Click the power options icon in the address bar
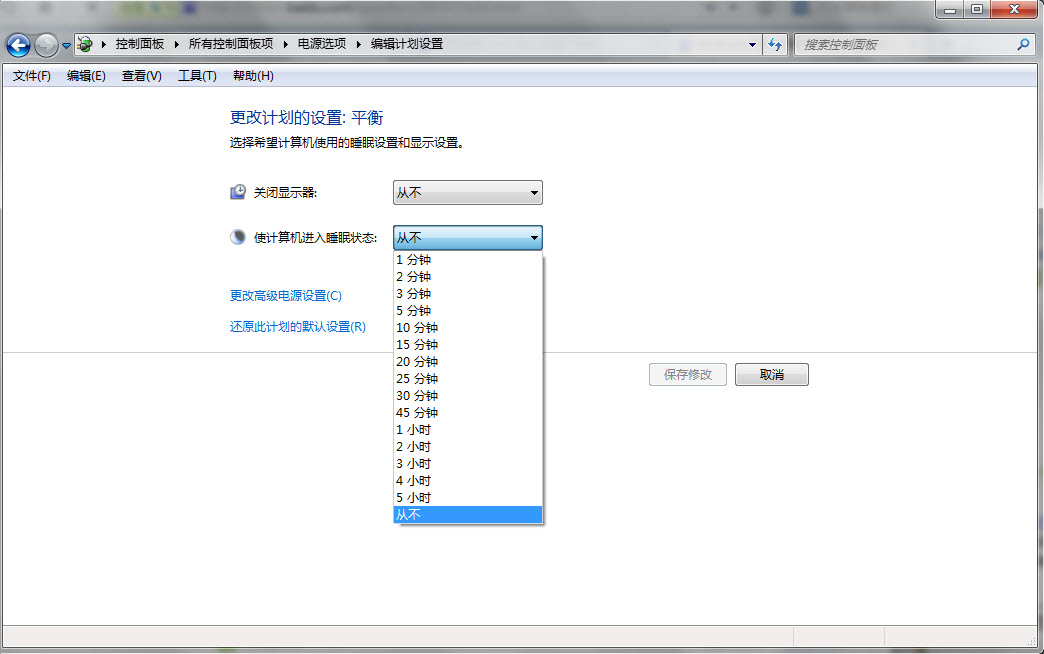Viewport: 1044px width, 654px height. pos(84,44)
